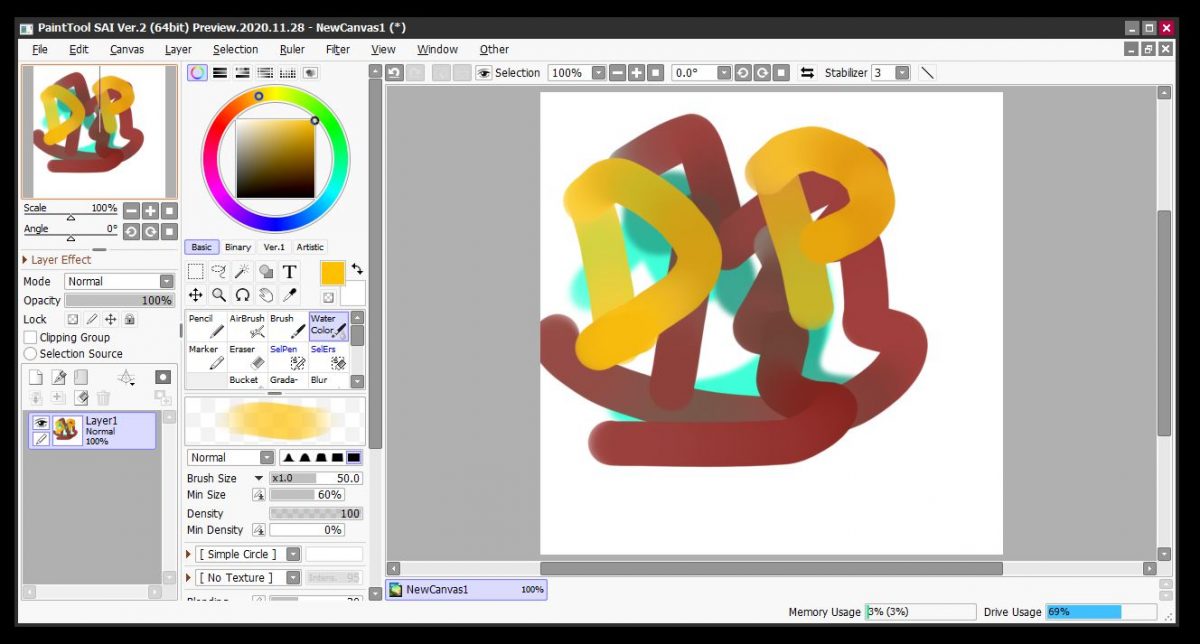
Task: Open the zoom percentage dropdown
Action: (x=598, y=73)
